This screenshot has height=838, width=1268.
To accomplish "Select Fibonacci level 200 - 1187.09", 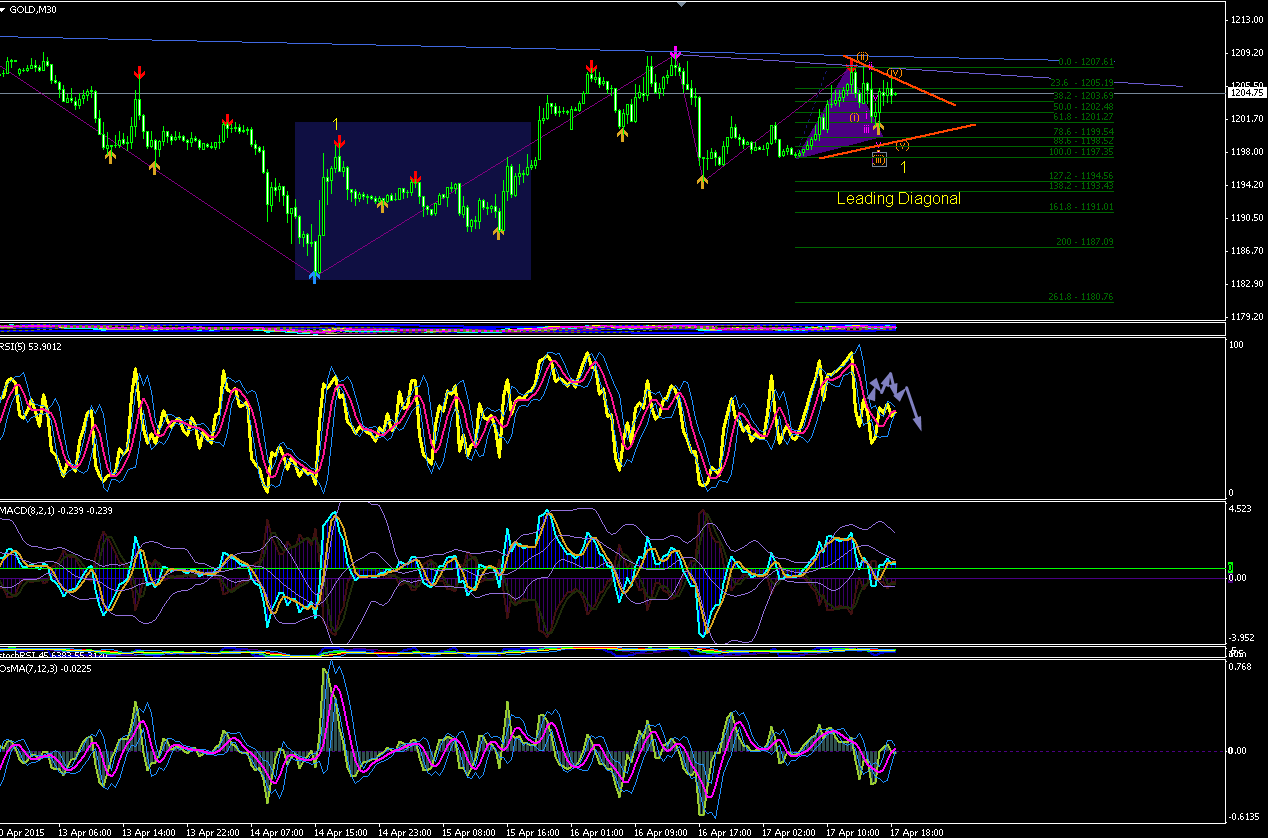I will [1085, 242].
